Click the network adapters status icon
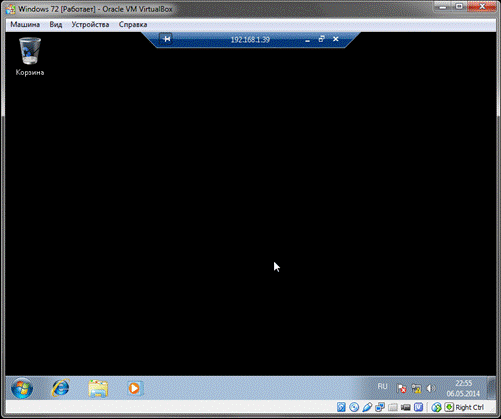Image resolution: width=501 pixels, height=419 pixels. point(380,407)
